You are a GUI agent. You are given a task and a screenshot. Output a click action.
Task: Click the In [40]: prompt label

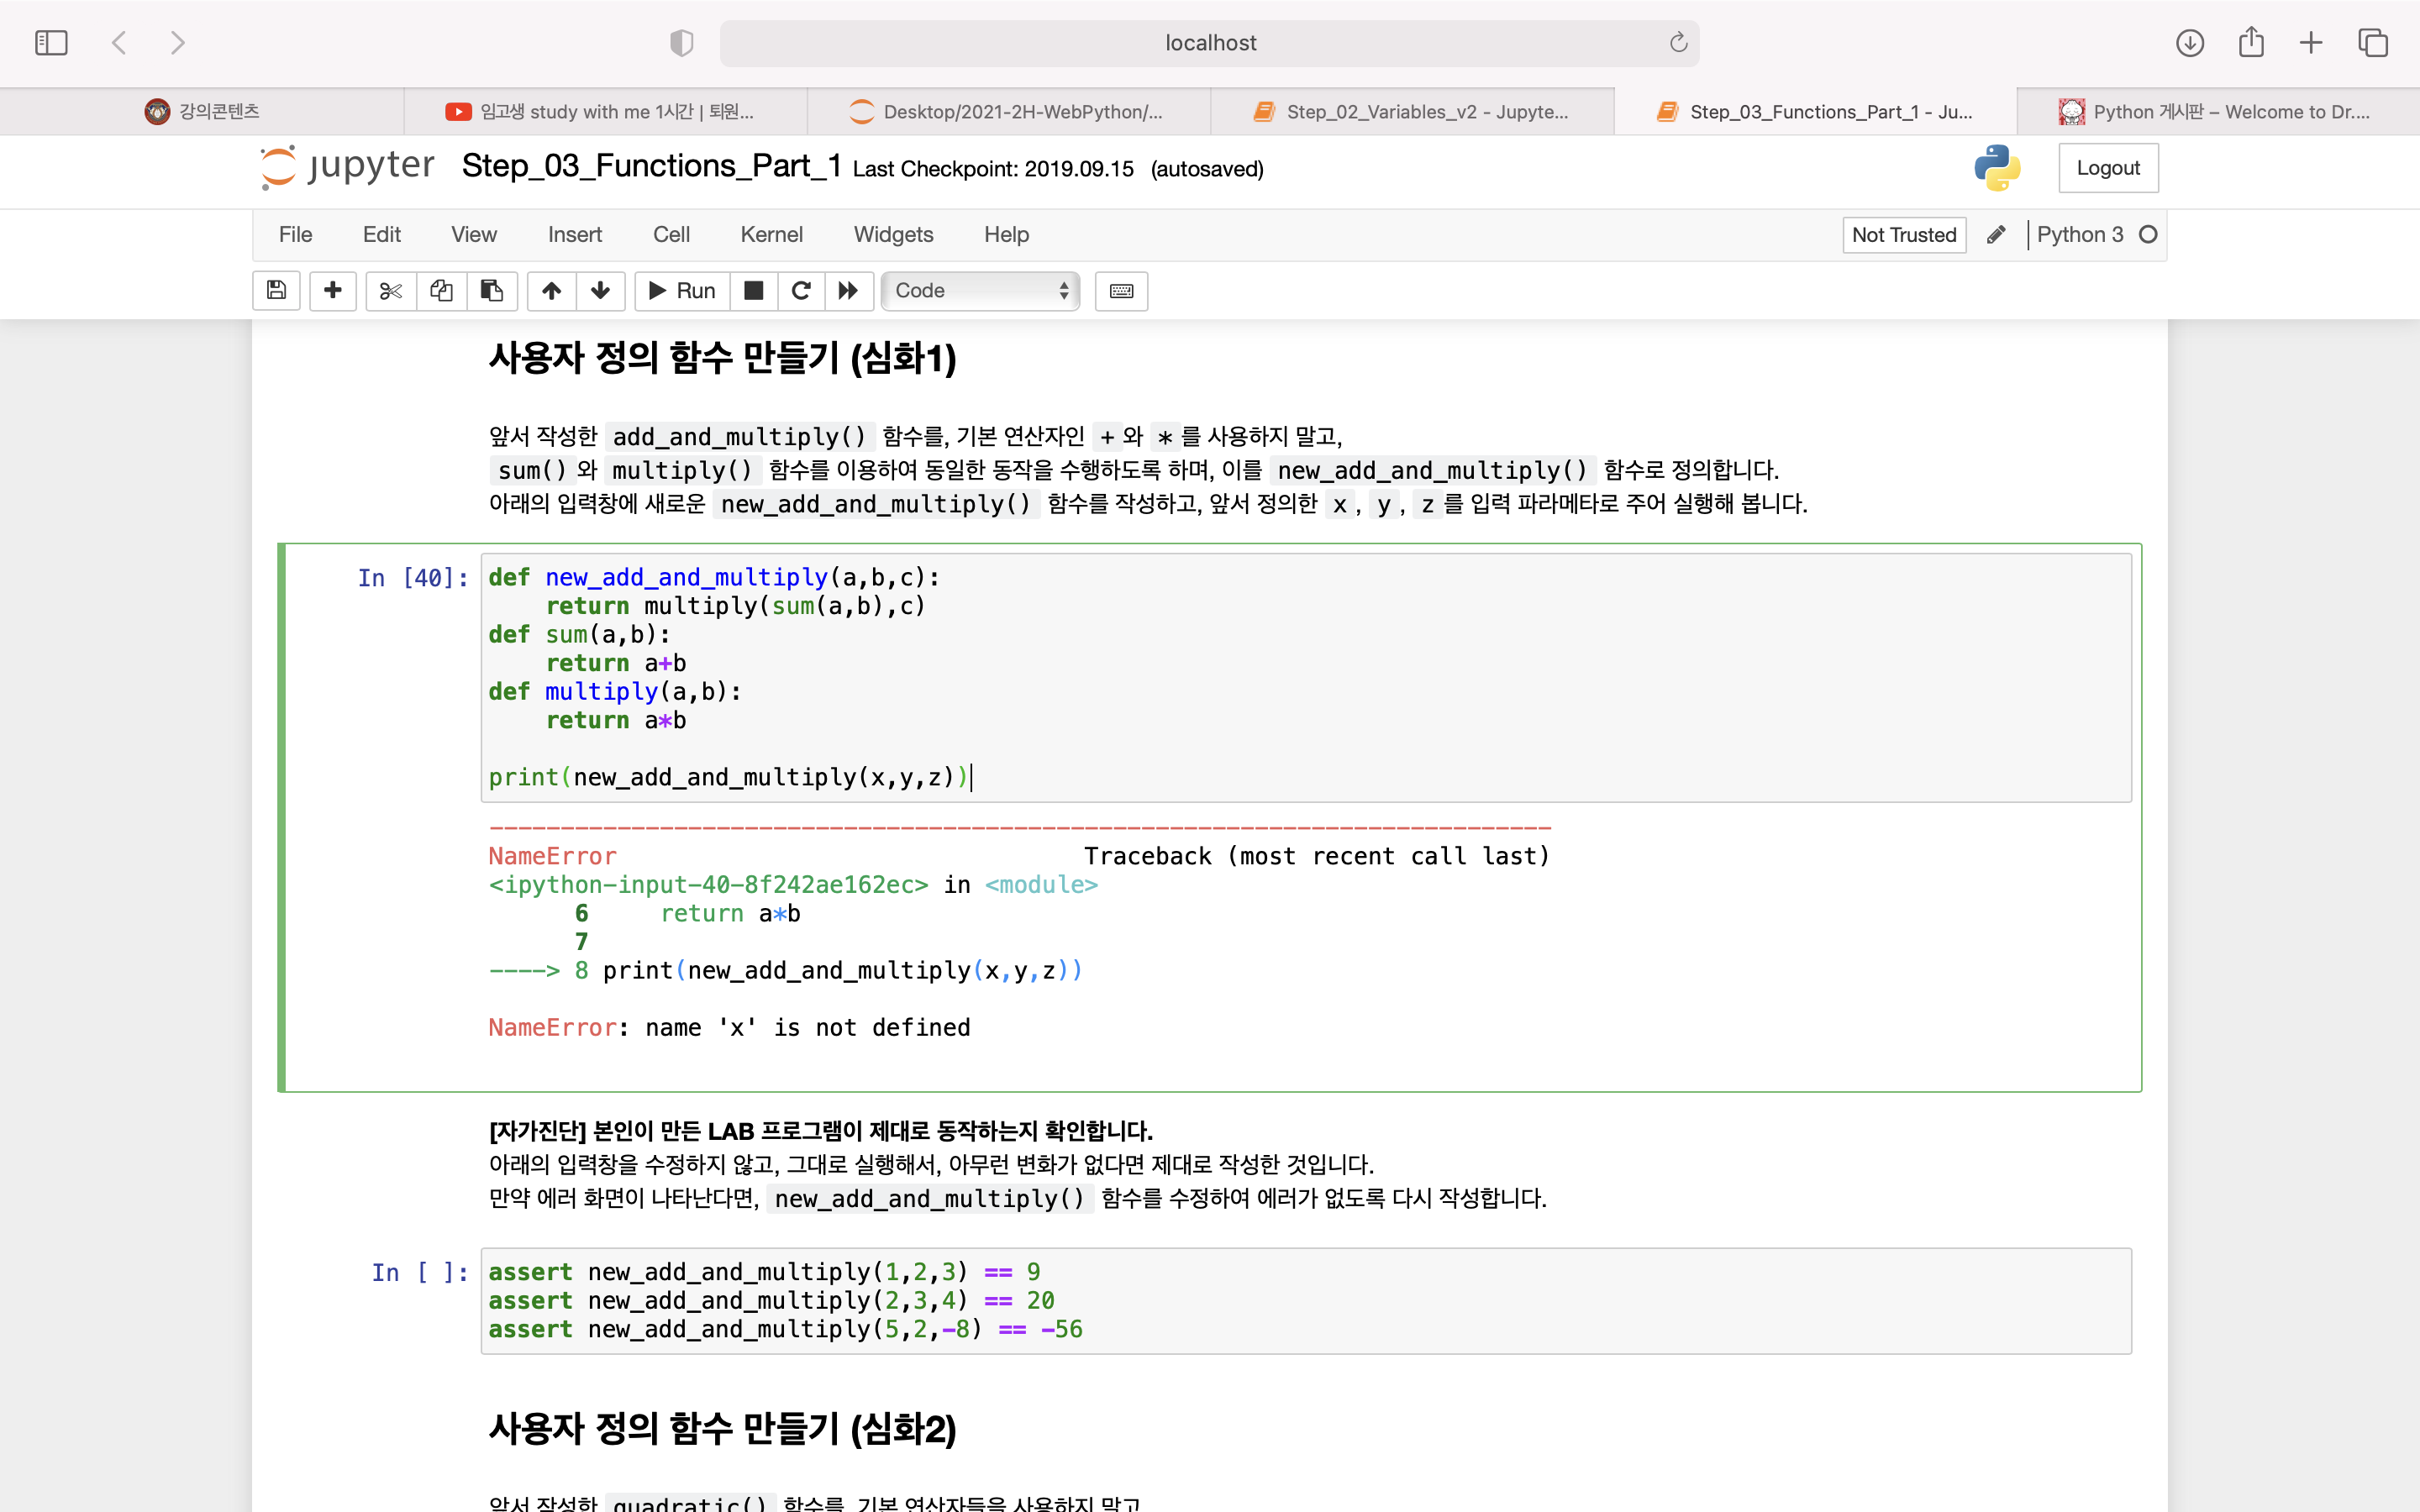click(413, 578)
